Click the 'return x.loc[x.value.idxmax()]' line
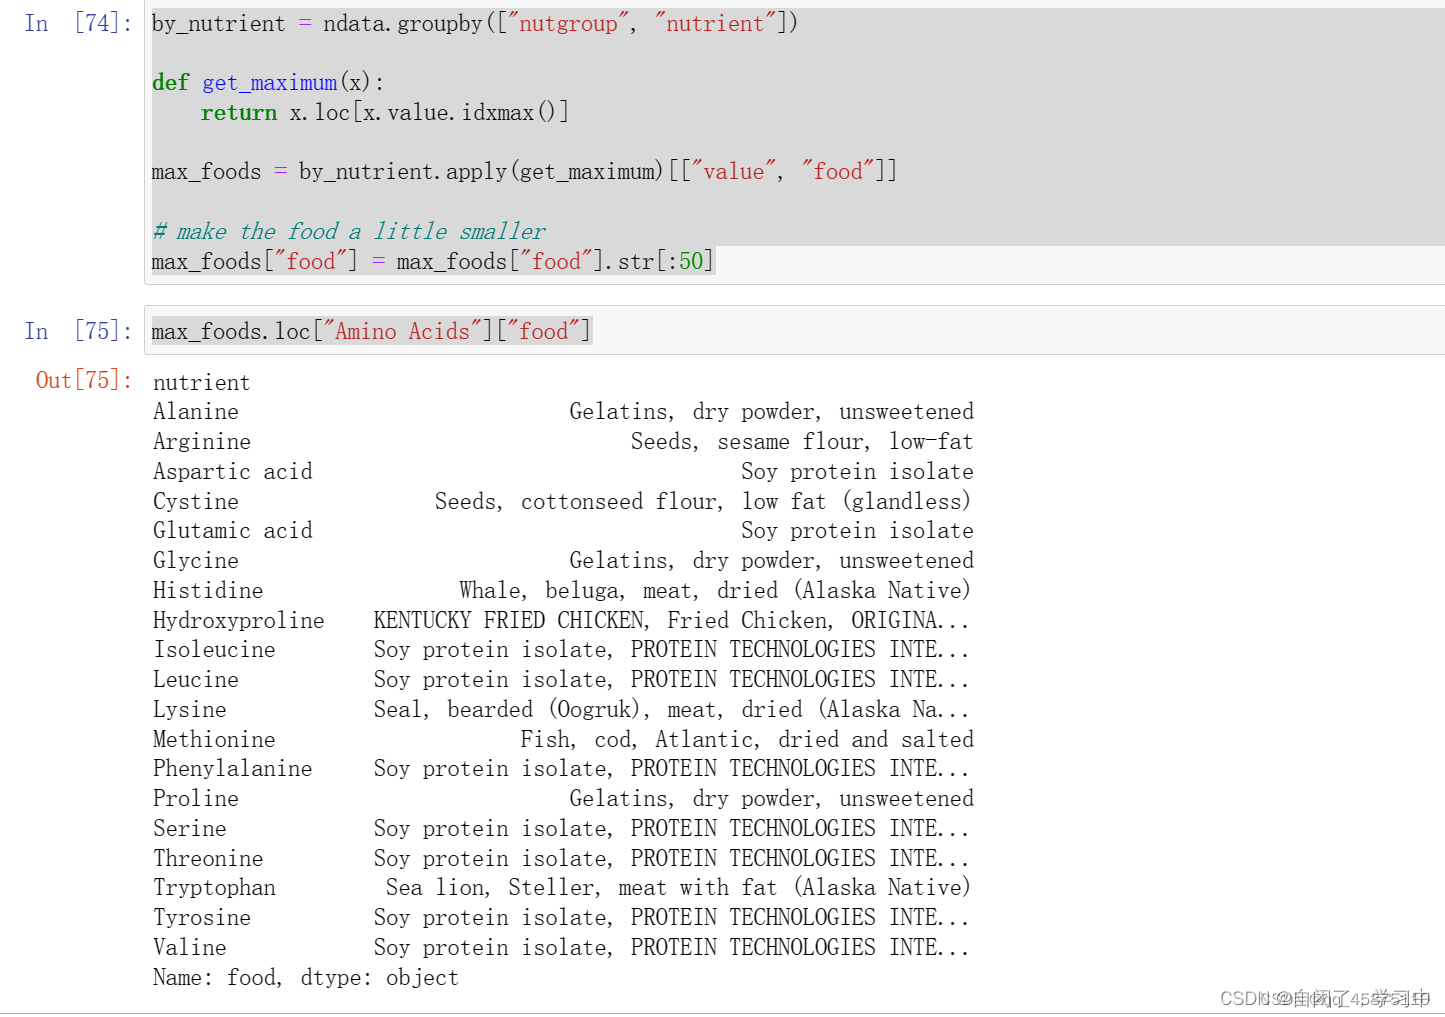The width and height of the screenshot is (1445, 1017). tap(385, 113)
